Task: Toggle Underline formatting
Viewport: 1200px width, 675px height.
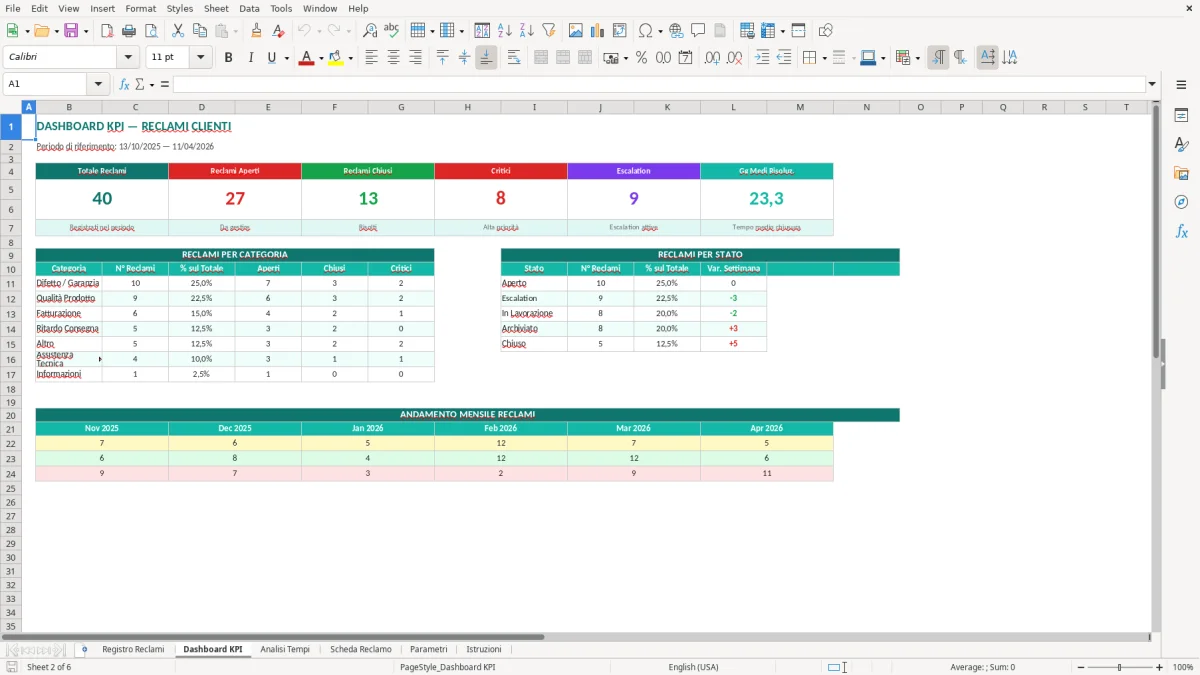Action: [x=272, y=58]
